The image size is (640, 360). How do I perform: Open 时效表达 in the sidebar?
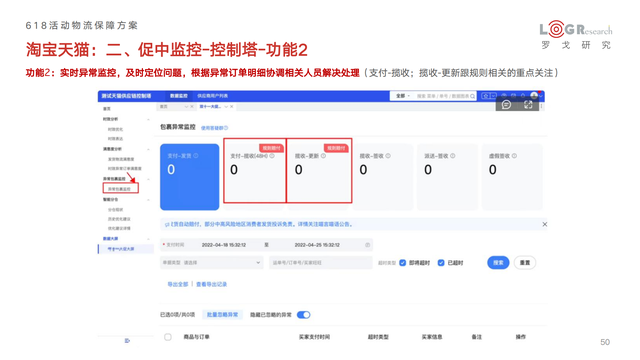point(115,139)
